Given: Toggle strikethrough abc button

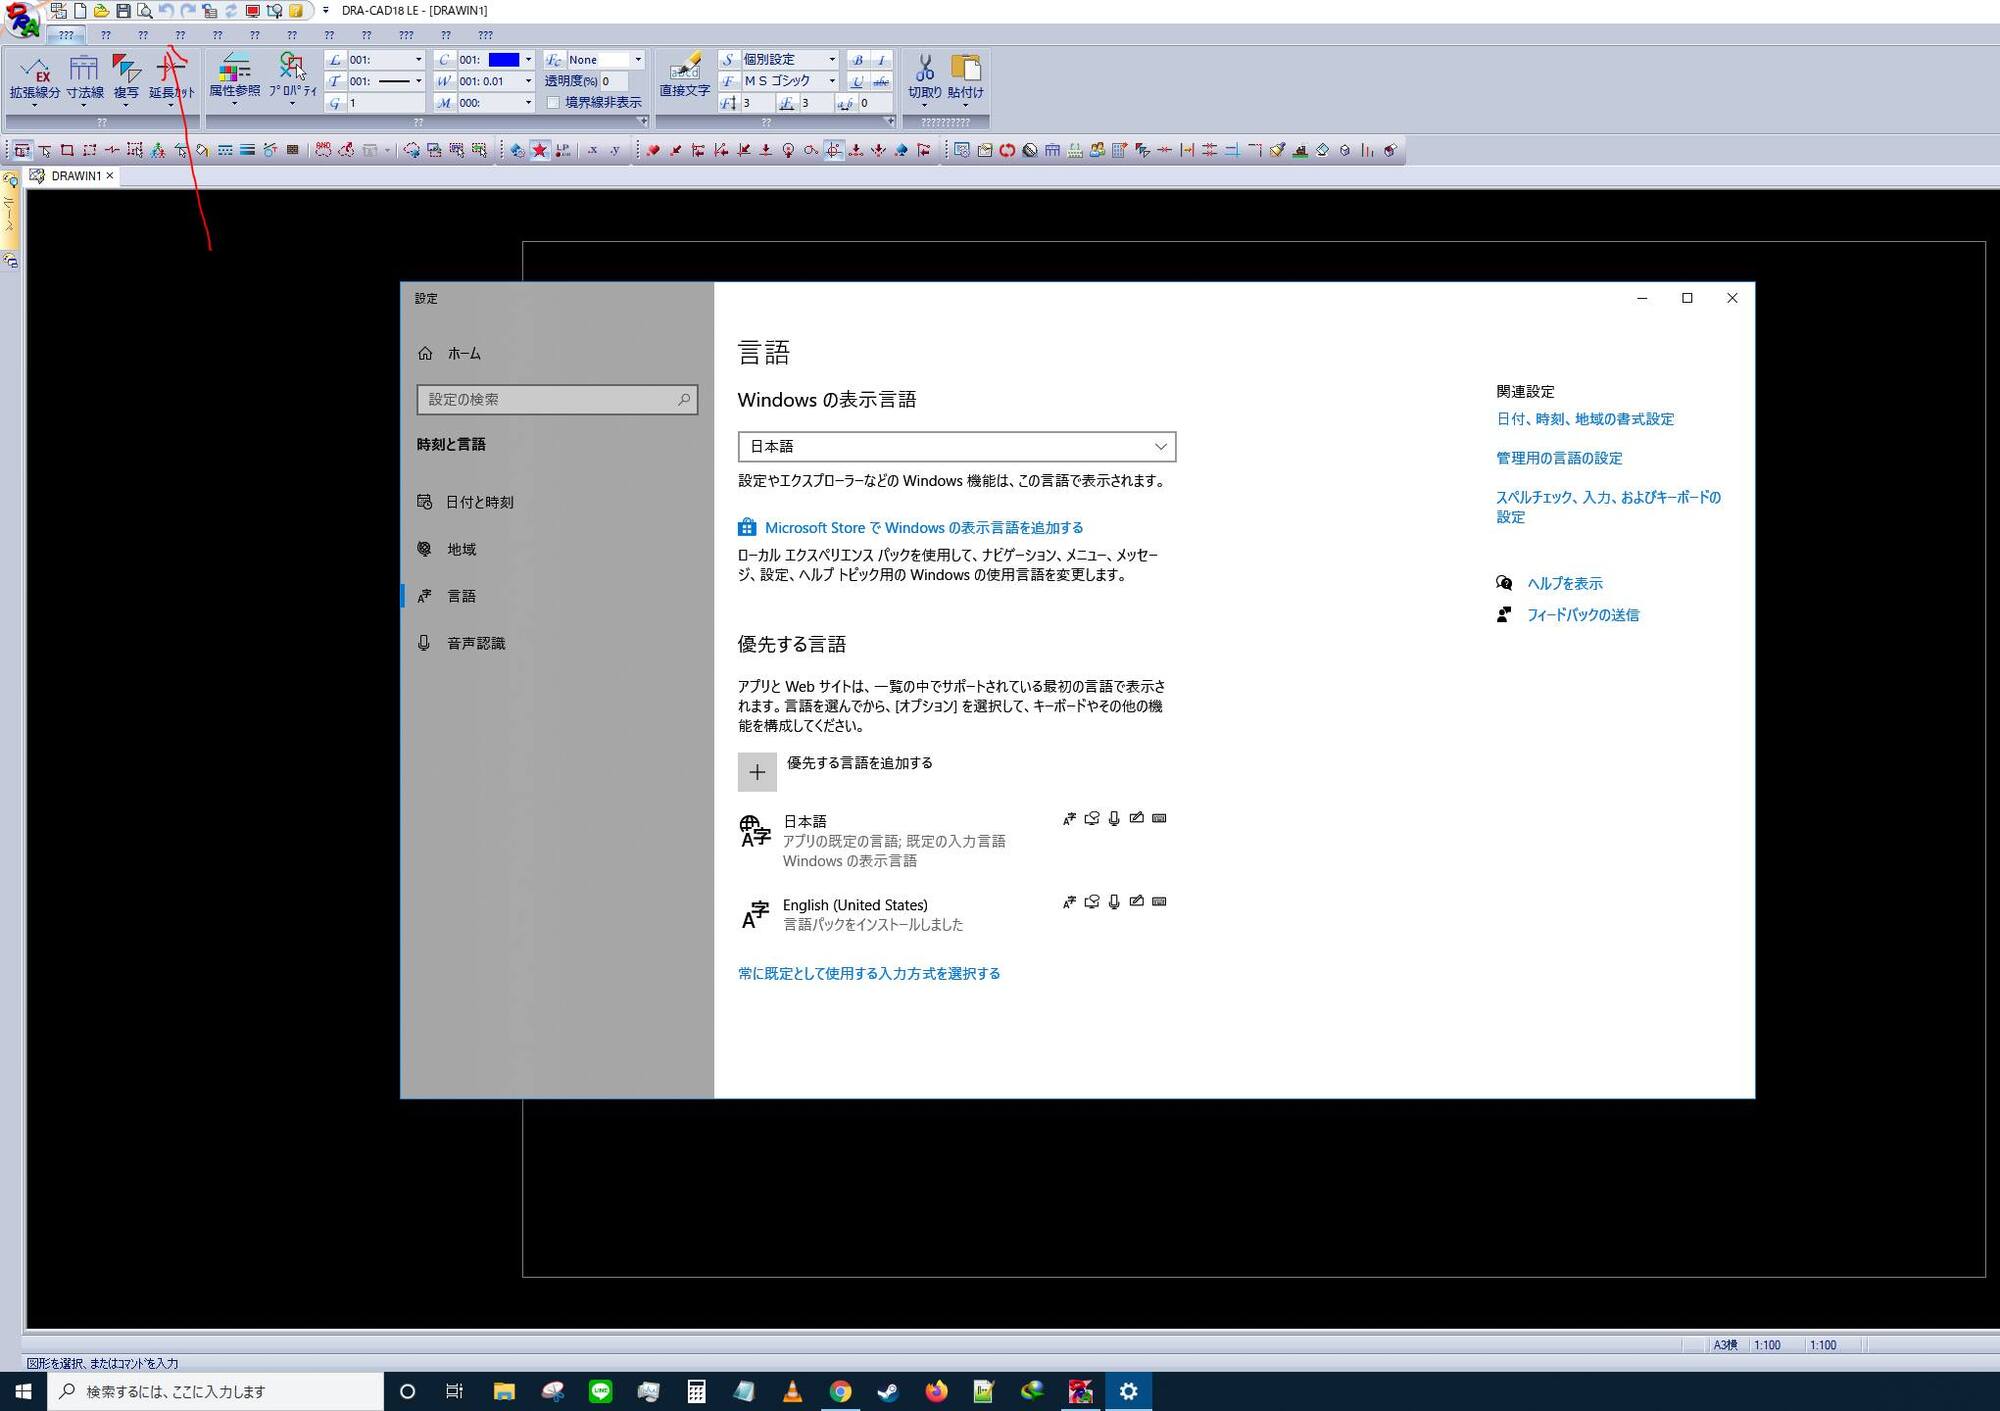Looking at the screenshot, I should click(881, 81).
